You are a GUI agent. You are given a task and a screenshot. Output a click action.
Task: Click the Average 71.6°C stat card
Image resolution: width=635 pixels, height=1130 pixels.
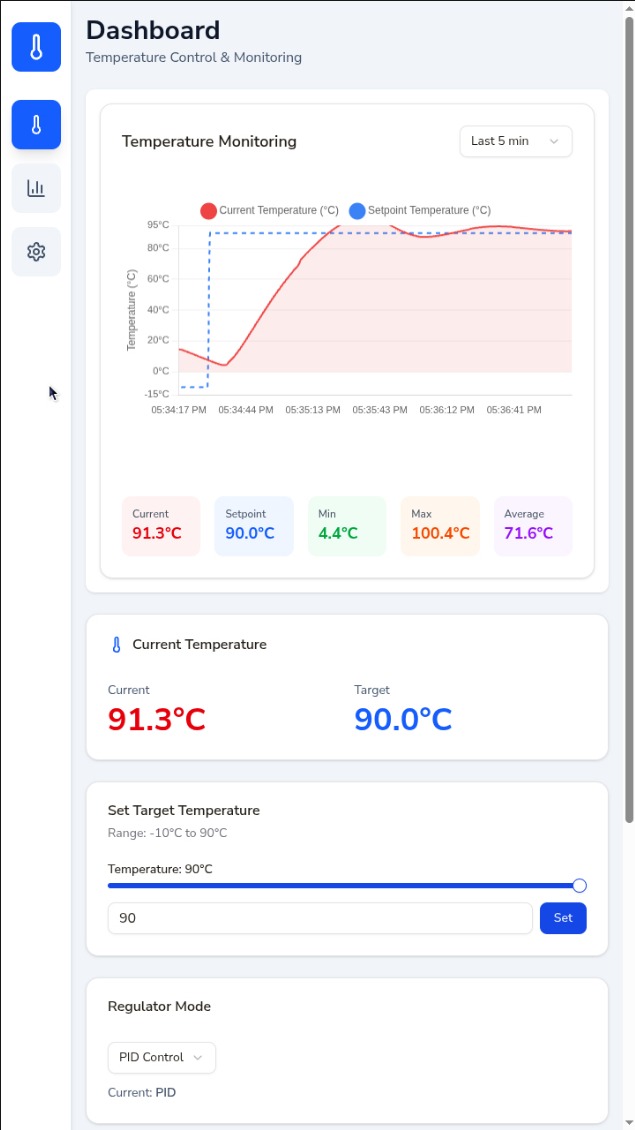[x=533, y=526]
